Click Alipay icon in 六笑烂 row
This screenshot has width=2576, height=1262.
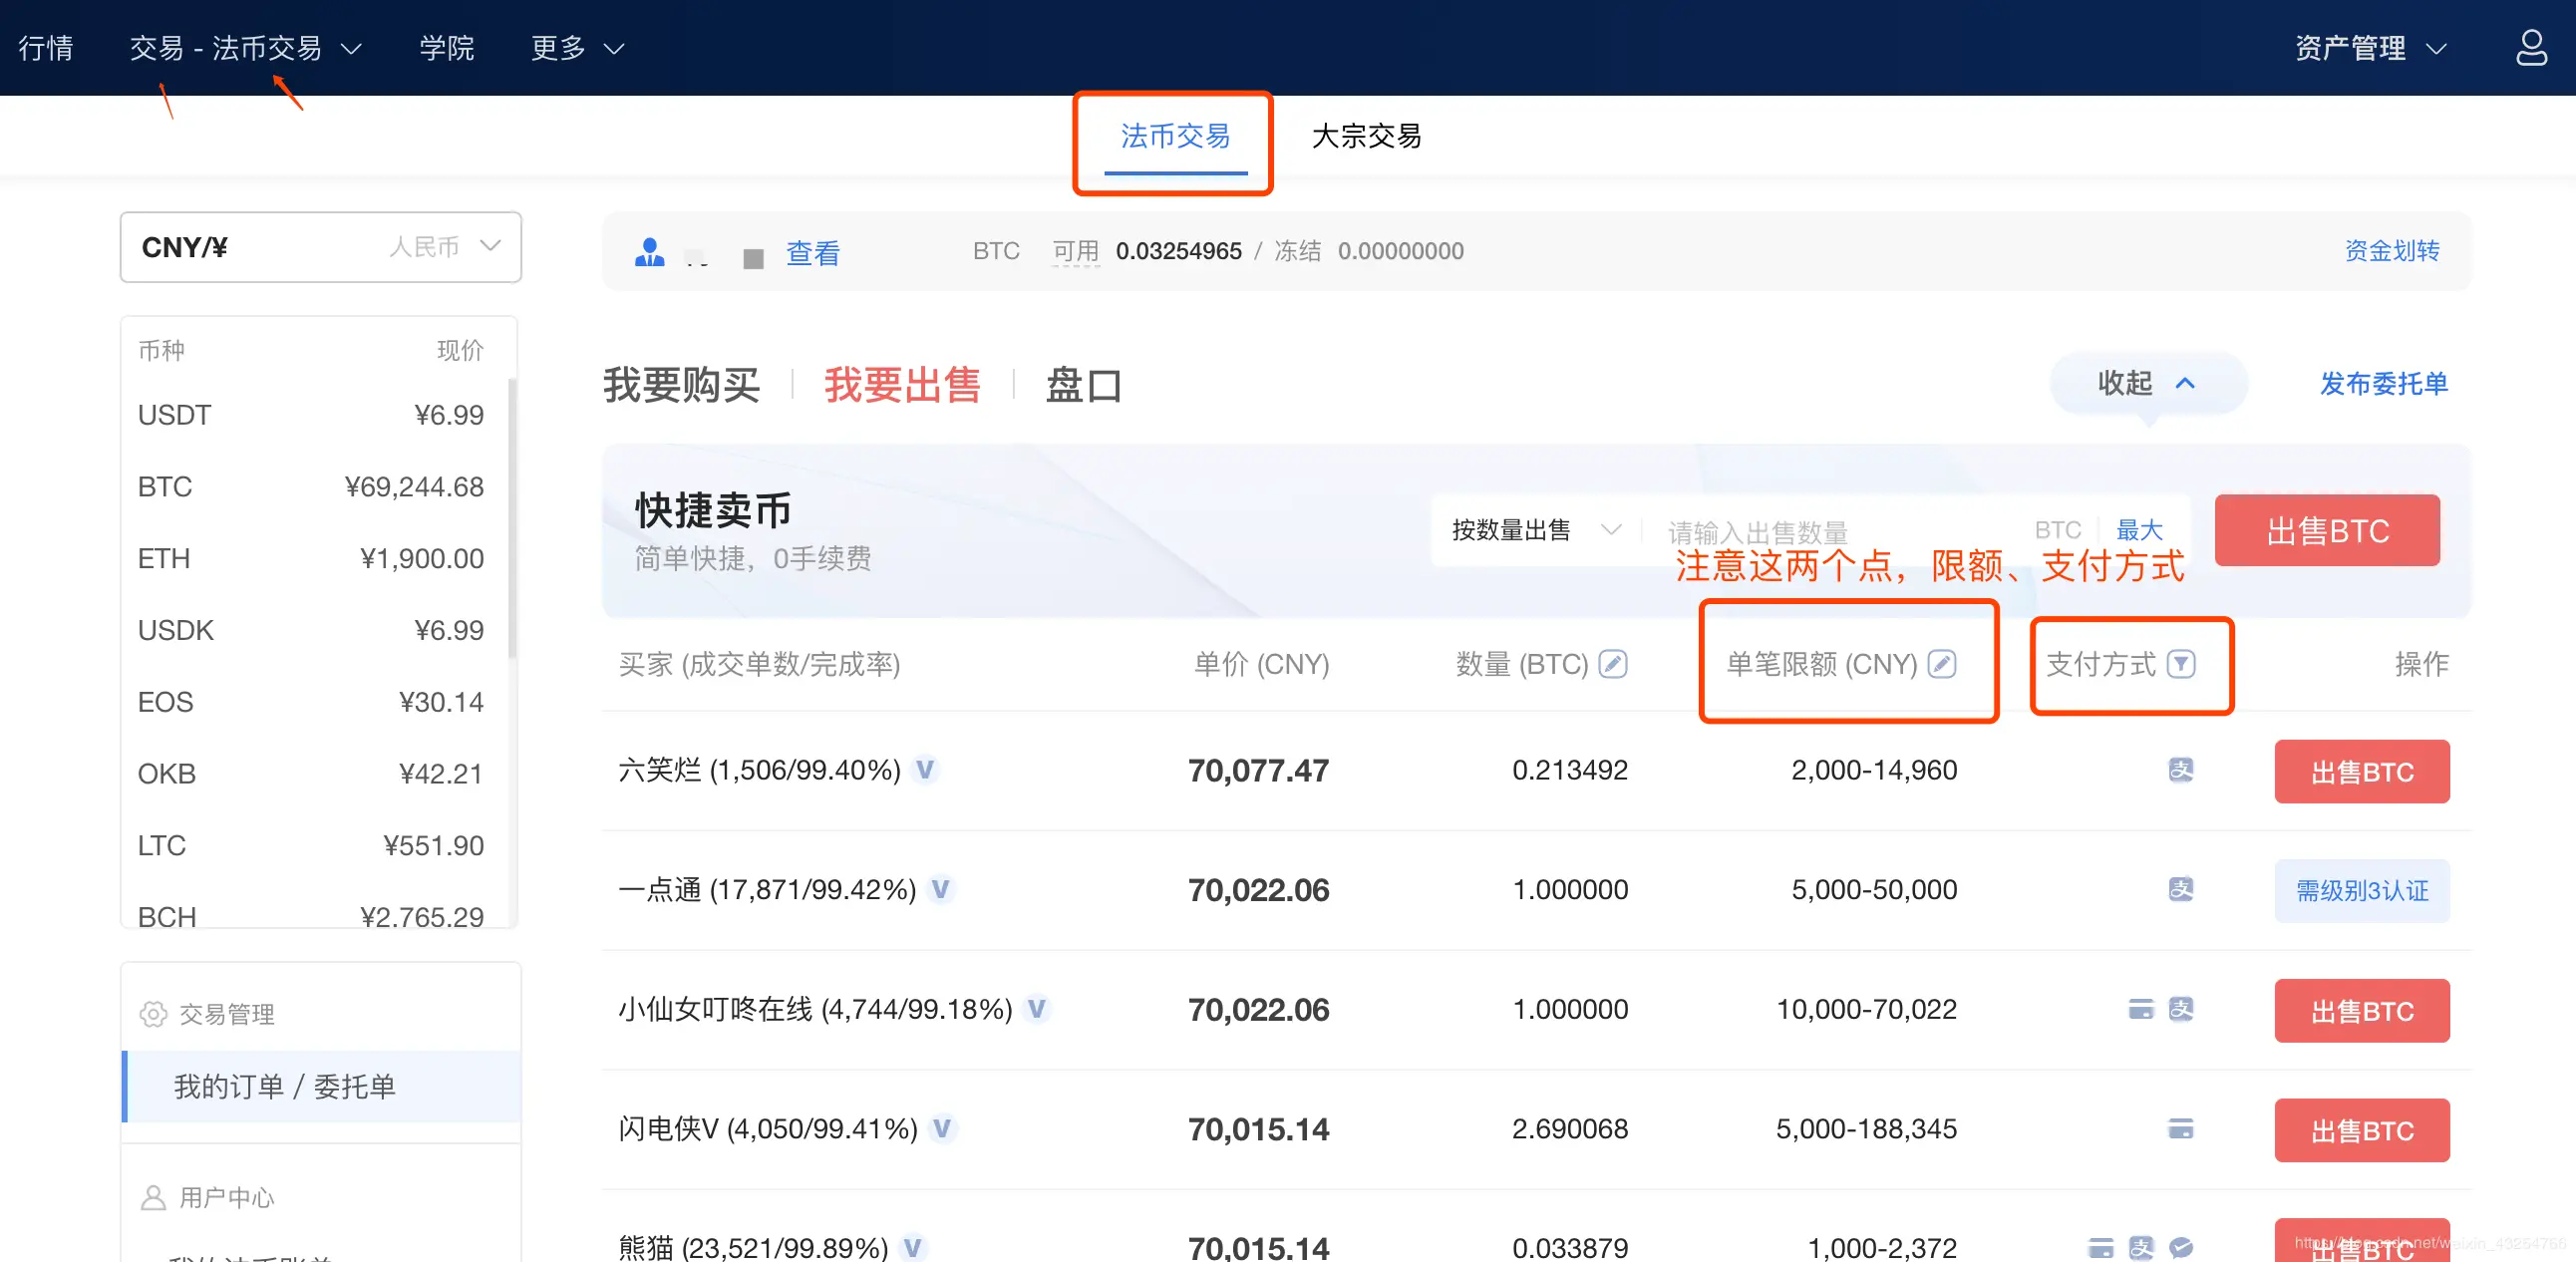pyautogui.click(x=2180, y=769)
